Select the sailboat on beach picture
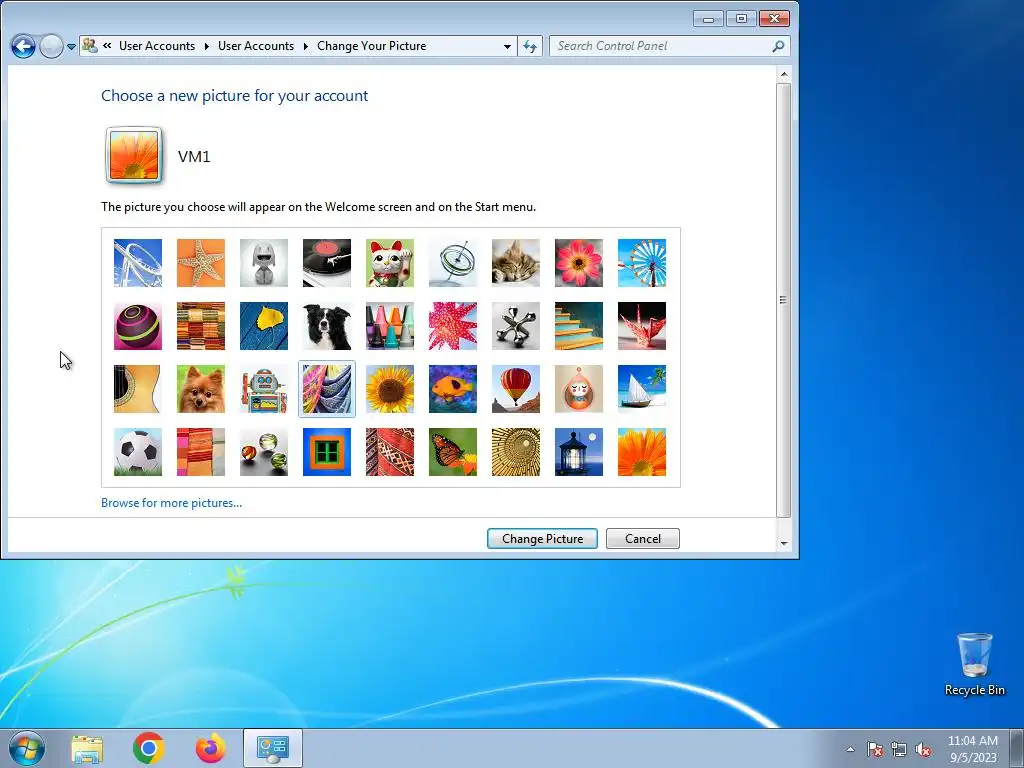The height and width of the screenshot is (768, 1024). [x=642, y=389]
